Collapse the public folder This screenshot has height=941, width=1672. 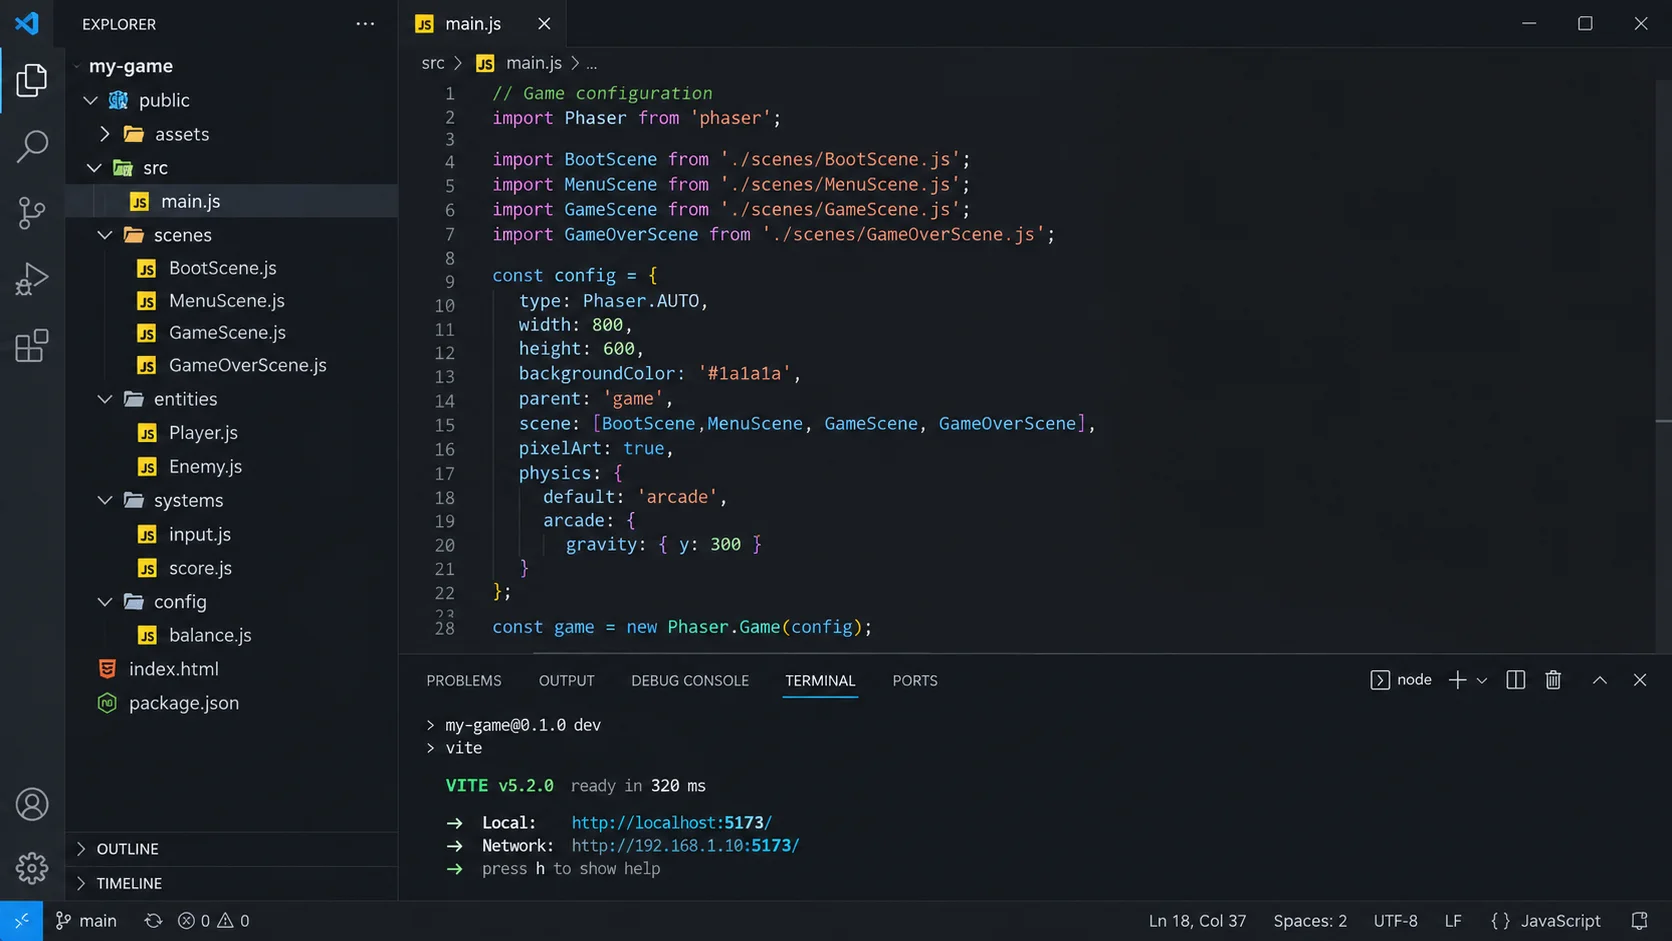[91, 100]
